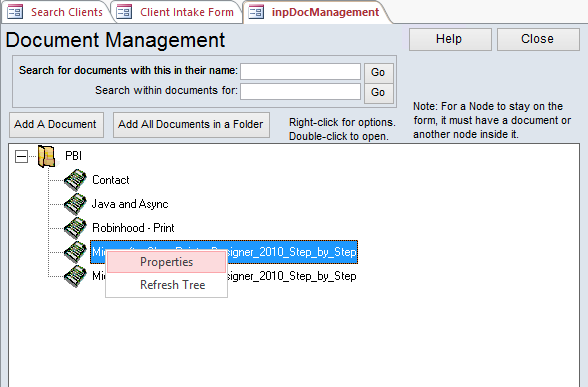Viewport: 588px width, 387px height.
Task: Click Go next to document name search
Action: (378, 72)
